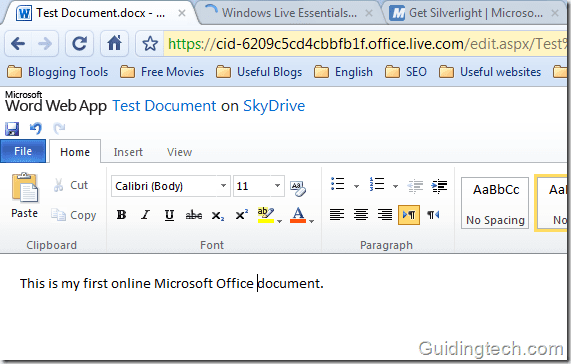Reload the current page
This screenshot has height=364, width=571.
coord(79,44)
